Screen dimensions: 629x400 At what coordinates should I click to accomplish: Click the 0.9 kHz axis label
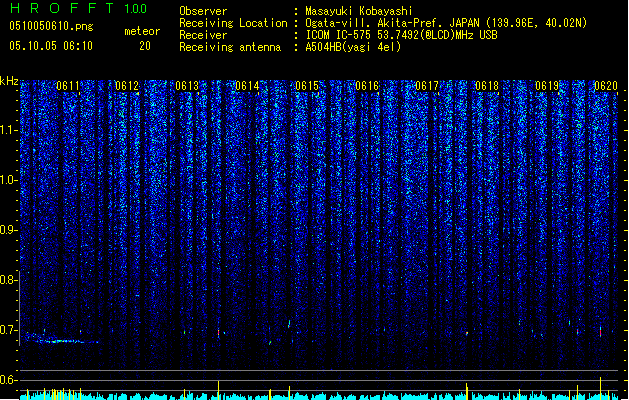coord(8,230)
